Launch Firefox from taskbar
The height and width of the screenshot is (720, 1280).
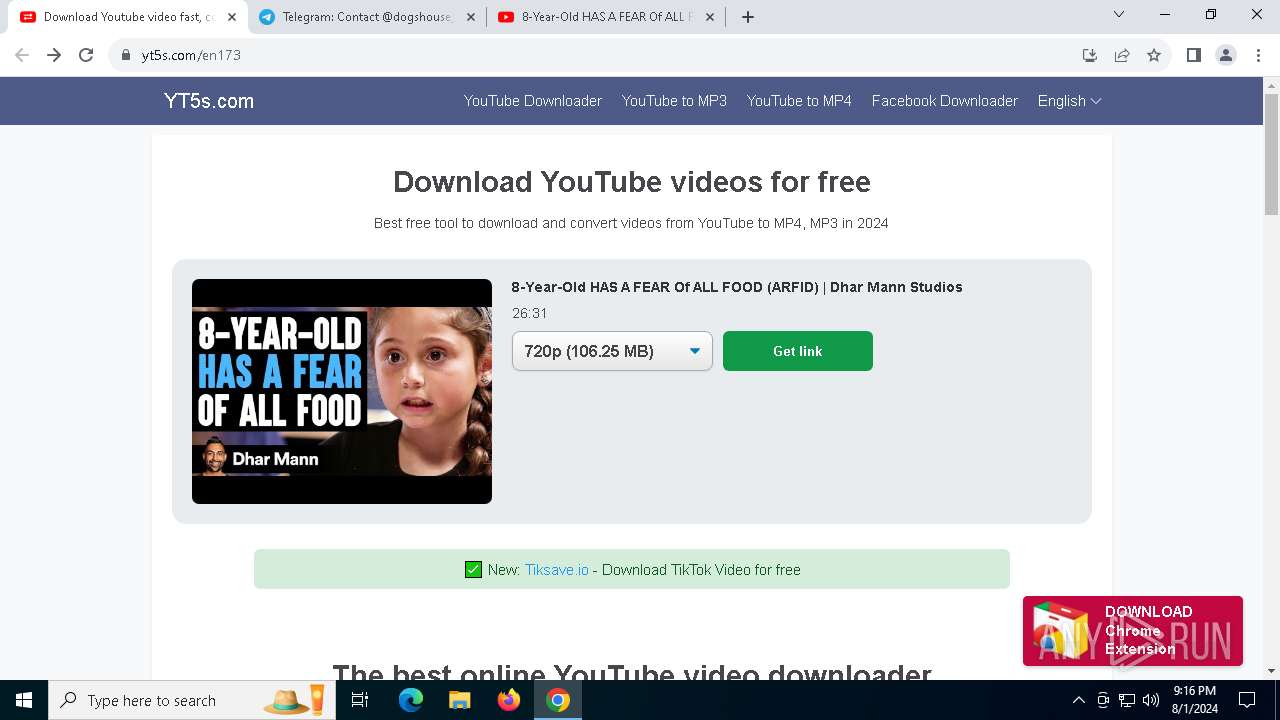pos(508,700)
